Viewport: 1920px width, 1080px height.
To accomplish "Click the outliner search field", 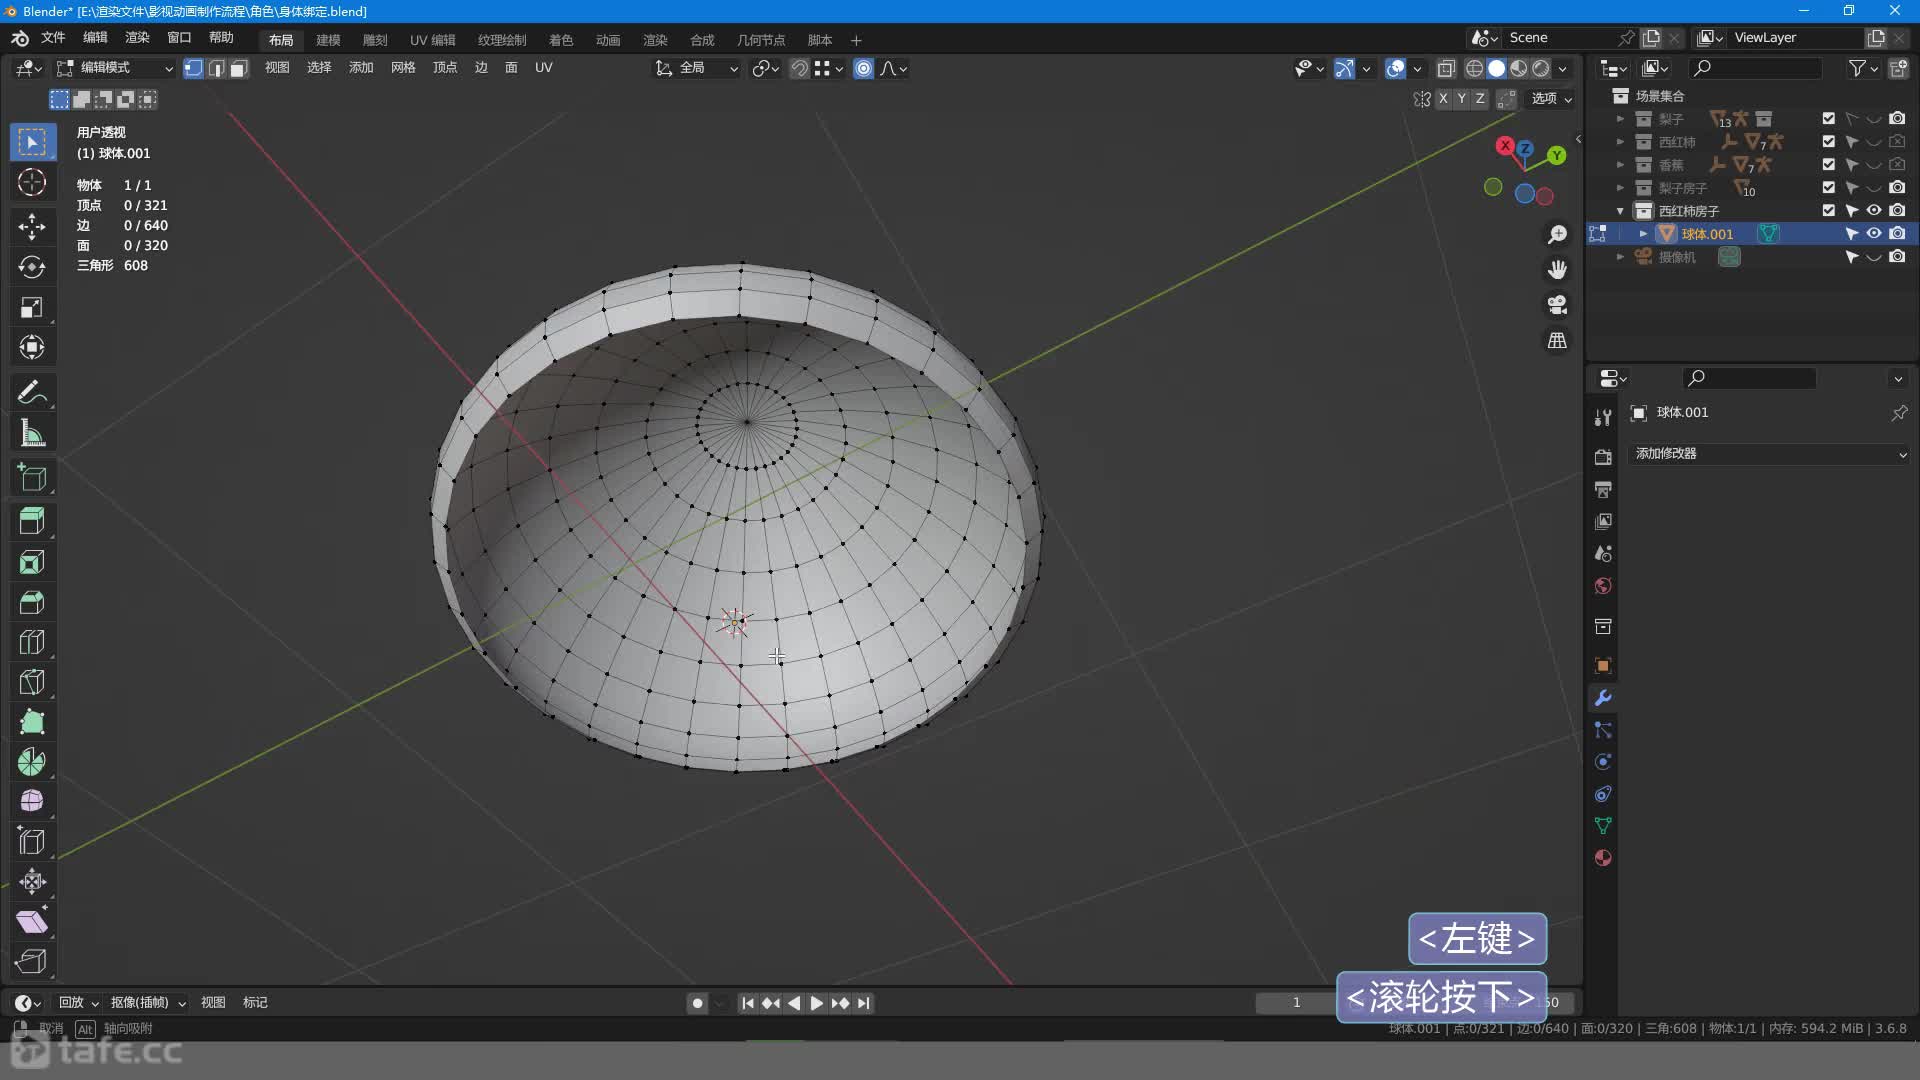I will point(1754,68).
